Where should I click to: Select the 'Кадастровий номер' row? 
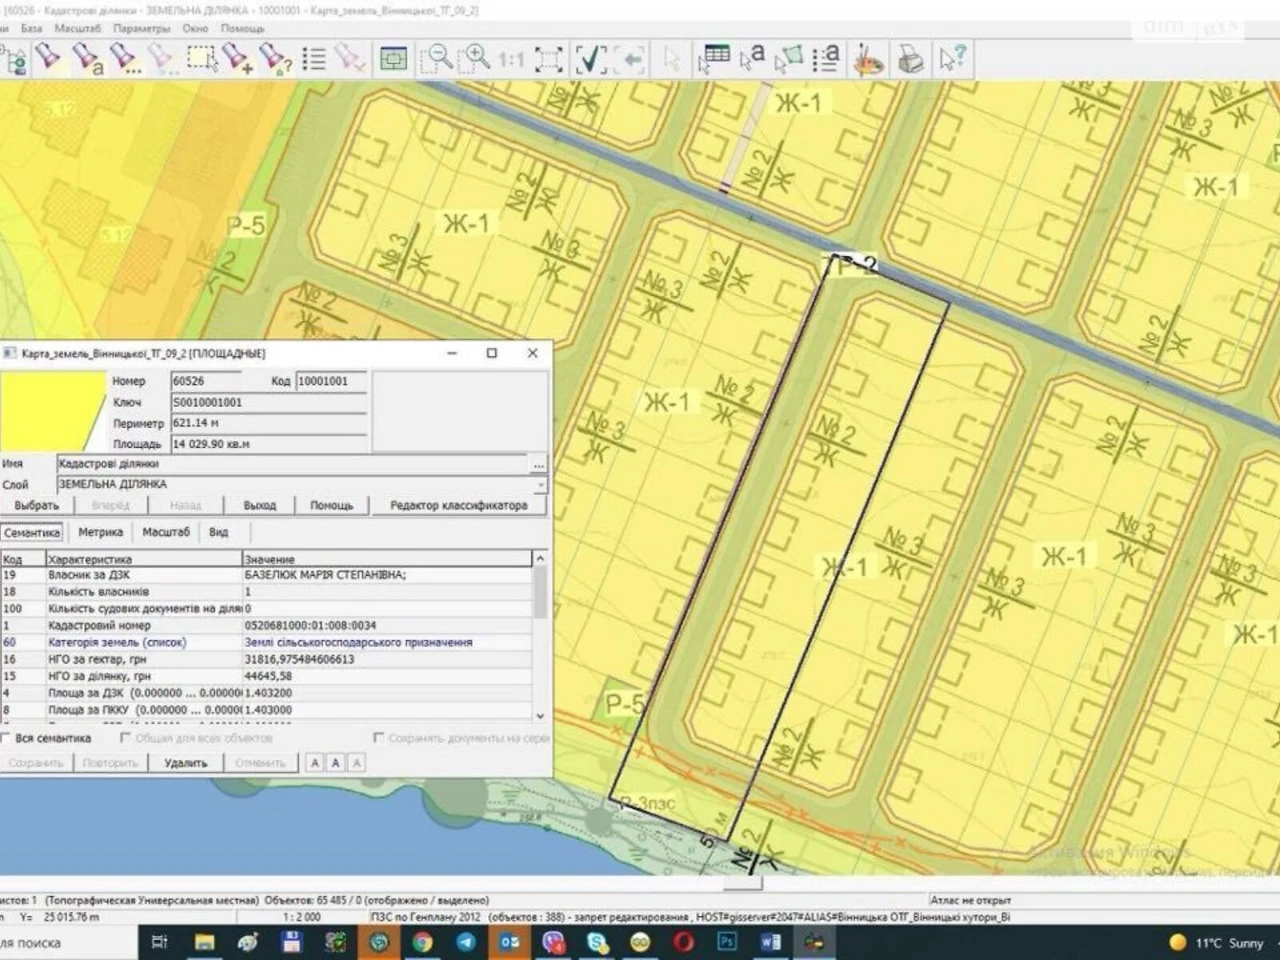click(x=266, y=626)
